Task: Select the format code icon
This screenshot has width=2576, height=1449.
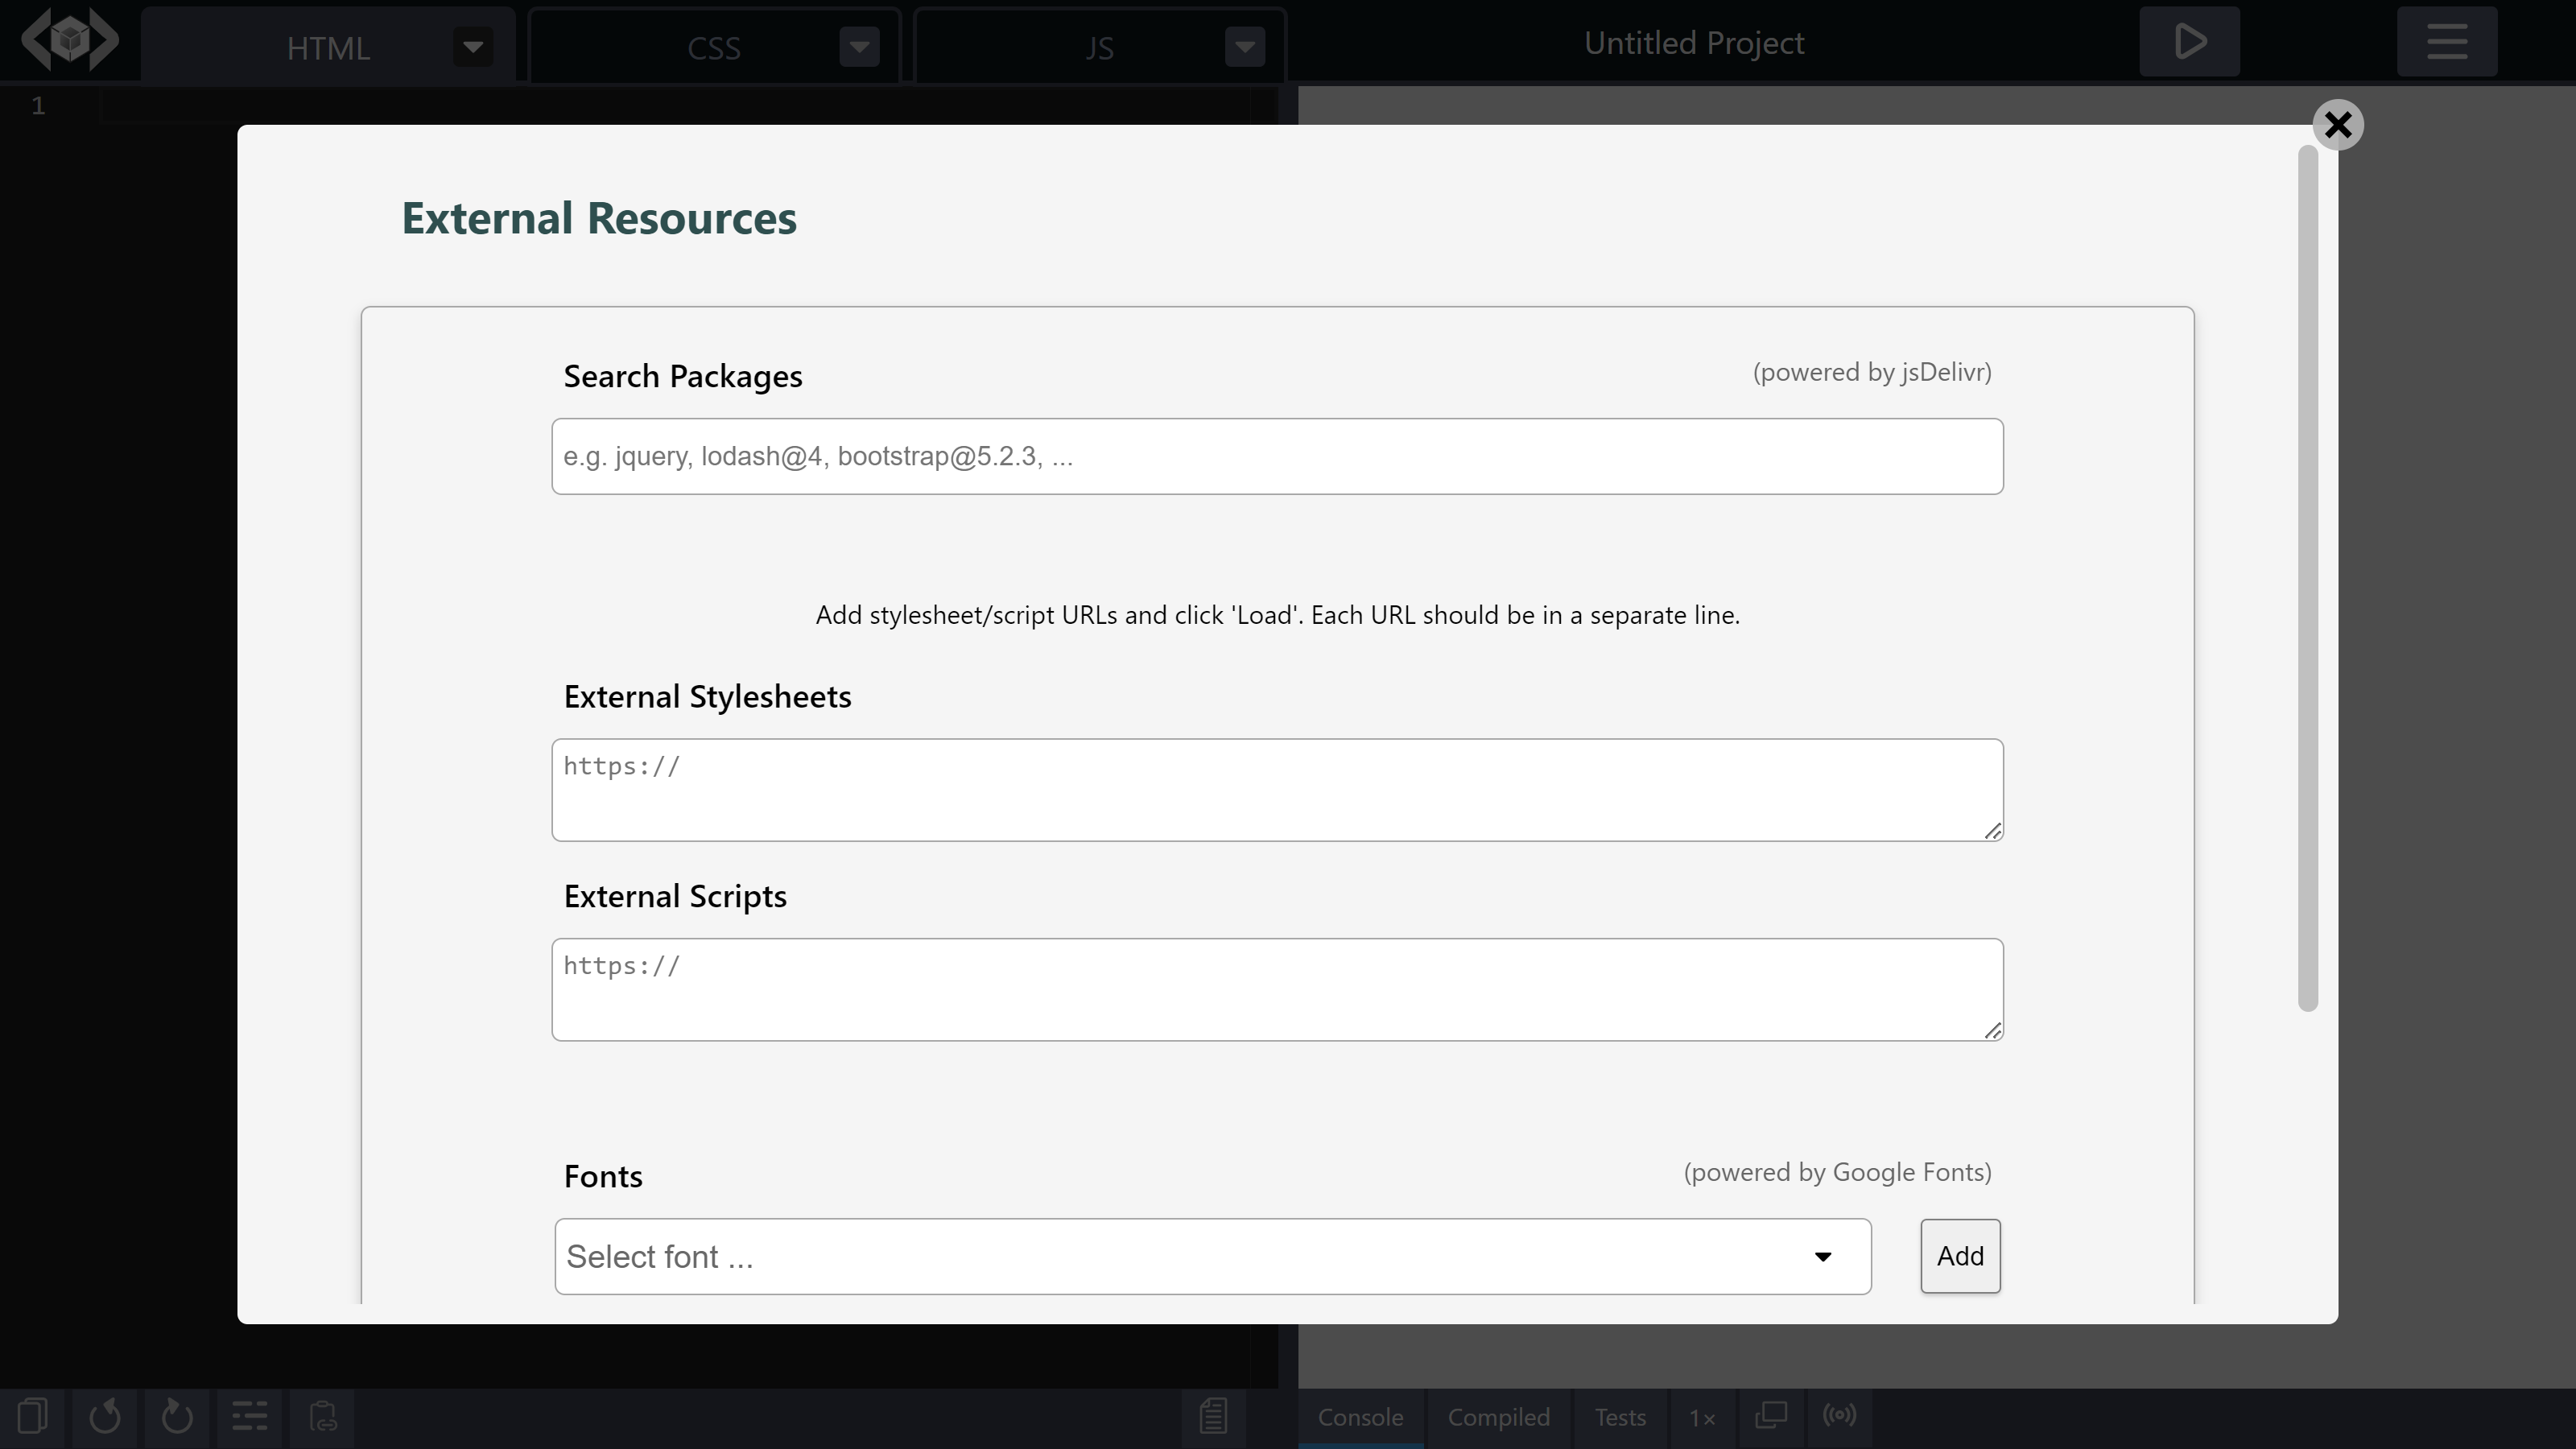Action: (x=249, y=1416)
